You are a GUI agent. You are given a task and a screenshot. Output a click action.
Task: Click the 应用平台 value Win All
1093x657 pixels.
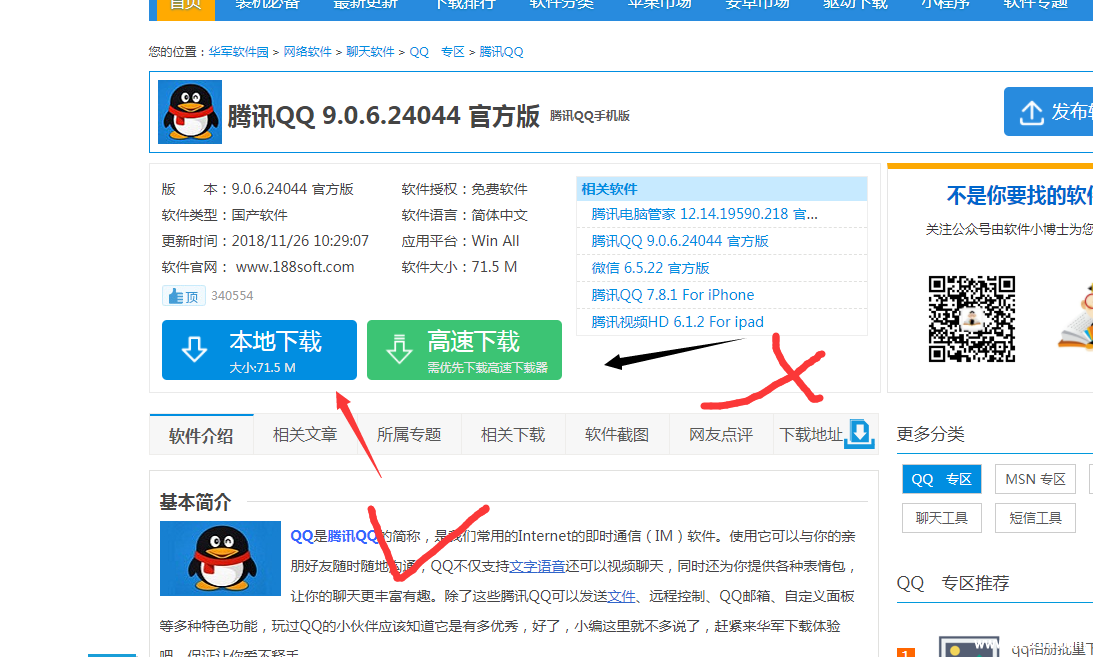coord(496,241)
